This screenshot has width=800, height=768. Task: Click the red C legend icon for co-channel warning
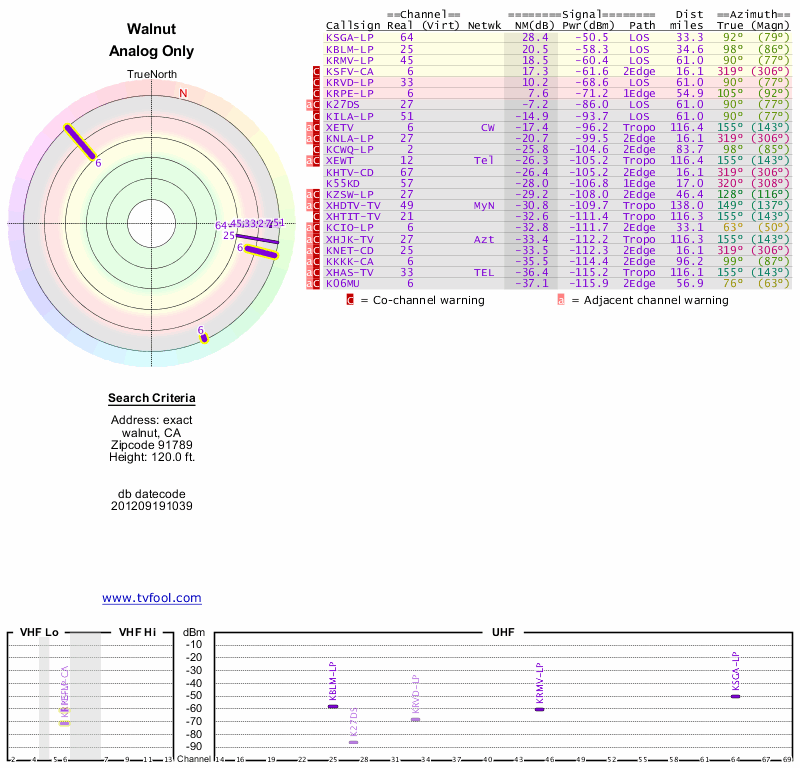(350, 300)
